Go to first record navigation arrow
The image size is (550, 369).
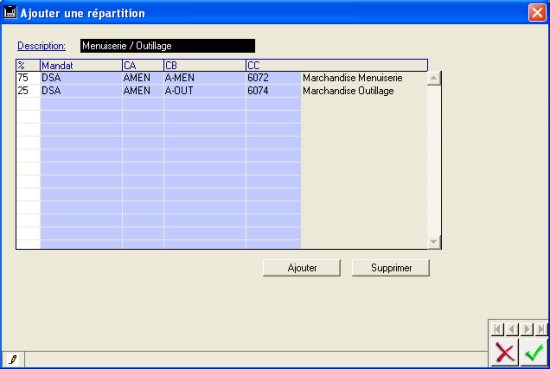497,329
